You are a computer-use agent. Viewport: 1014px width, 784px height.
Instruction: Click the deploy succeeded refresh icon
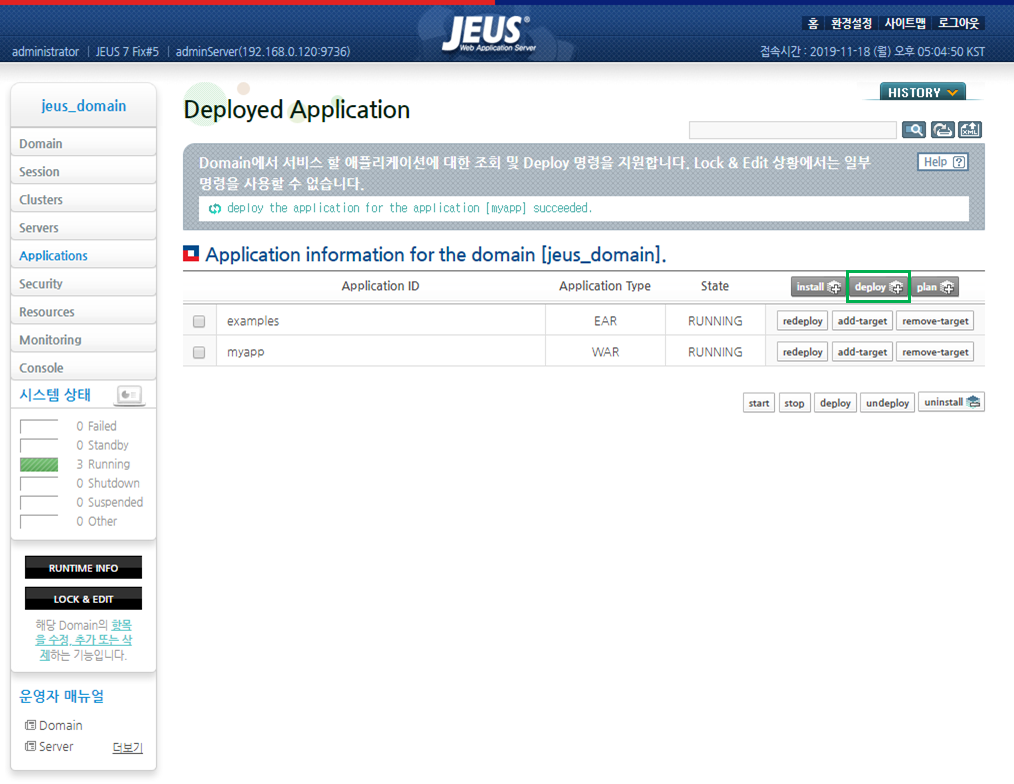pos(215,208)
